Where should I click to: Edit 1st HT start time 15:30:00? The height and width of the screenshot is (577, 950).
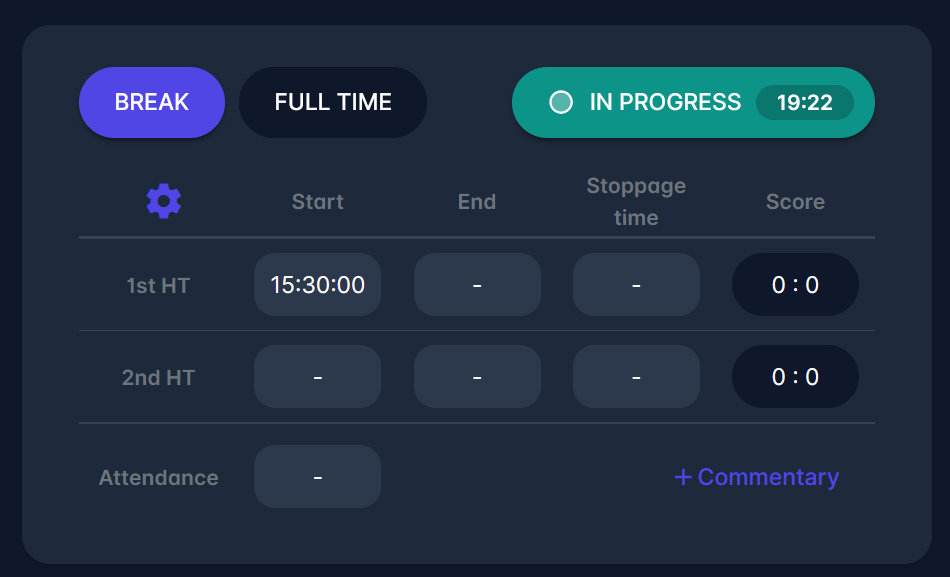[317, 285]
